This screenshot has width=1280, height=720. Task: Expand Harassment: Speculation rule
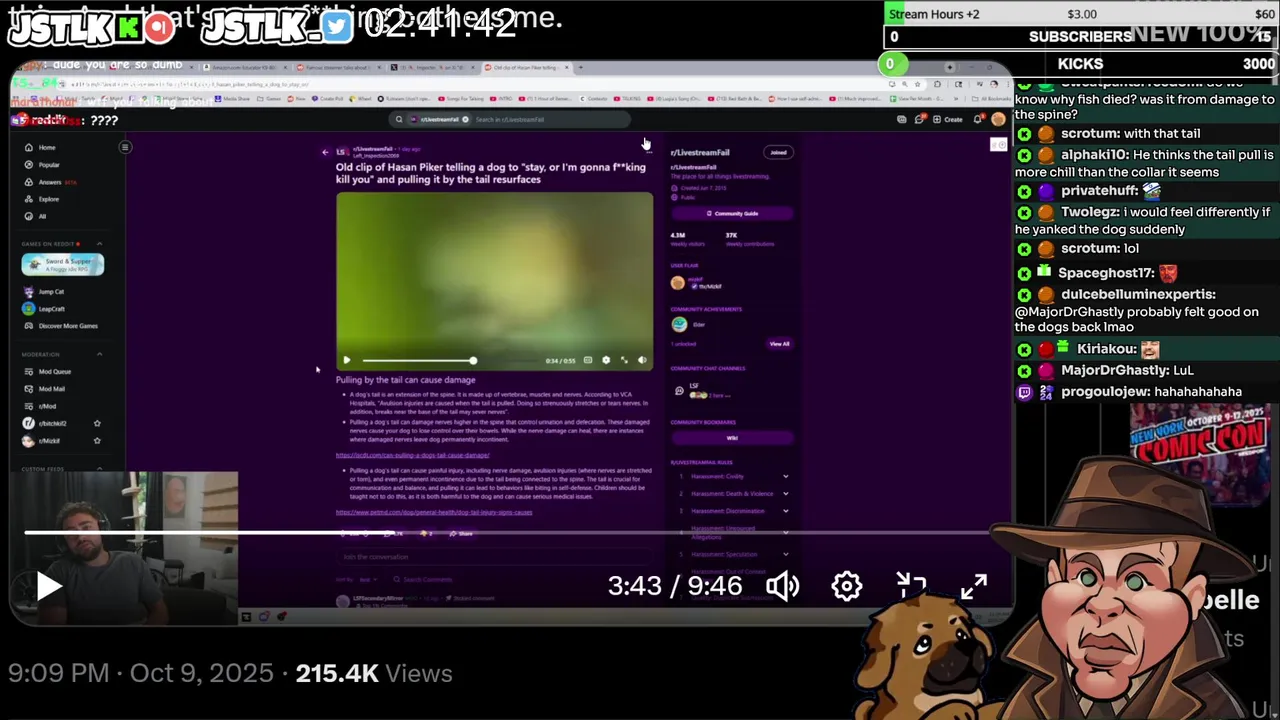tap(732, 554)
